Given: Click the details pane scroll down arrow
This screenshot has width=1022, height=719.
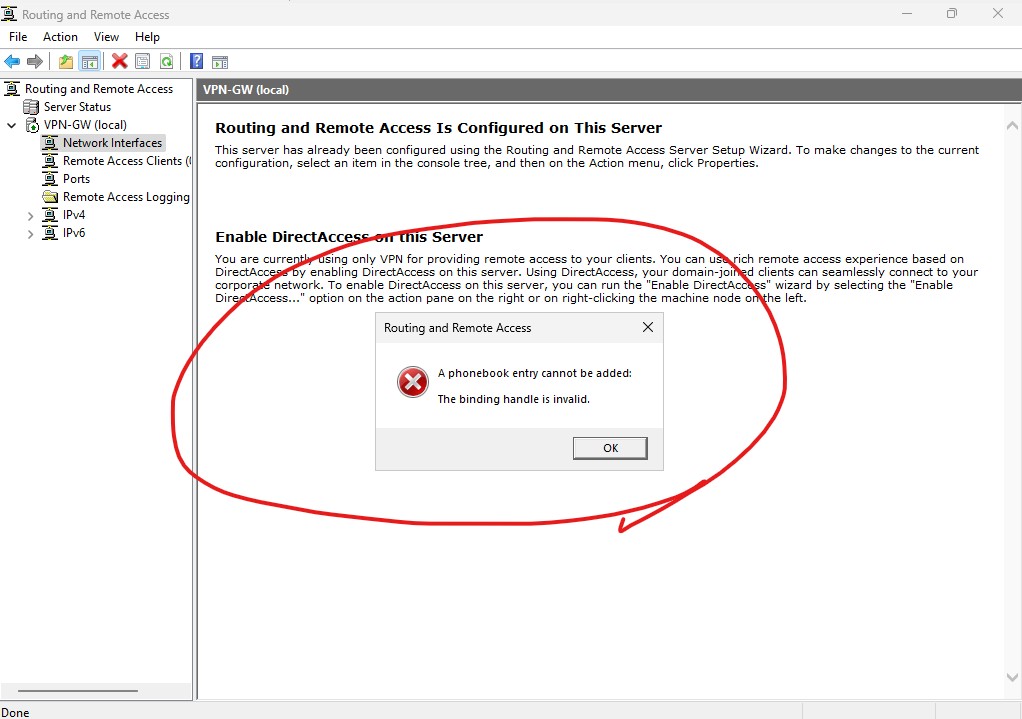Looking at the screenshot, I should [1012, 677].
